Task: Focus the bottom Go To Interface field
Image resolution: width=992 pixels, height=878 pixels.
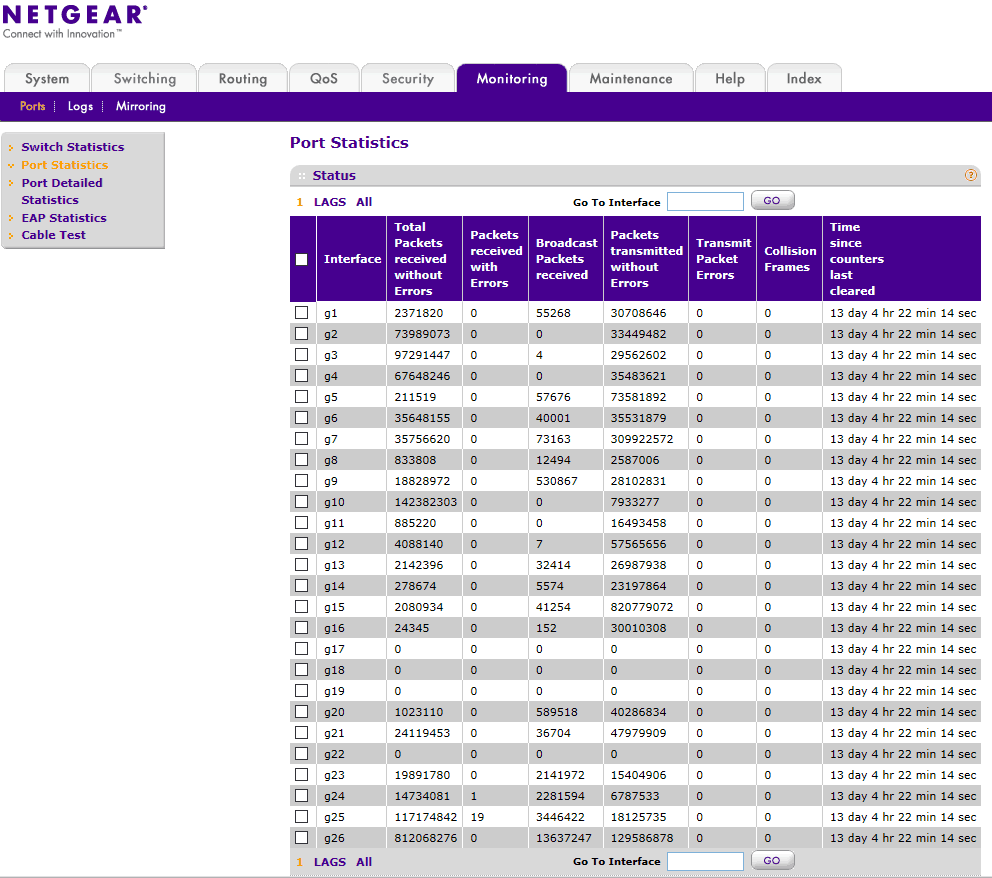Action: point(705,861)
